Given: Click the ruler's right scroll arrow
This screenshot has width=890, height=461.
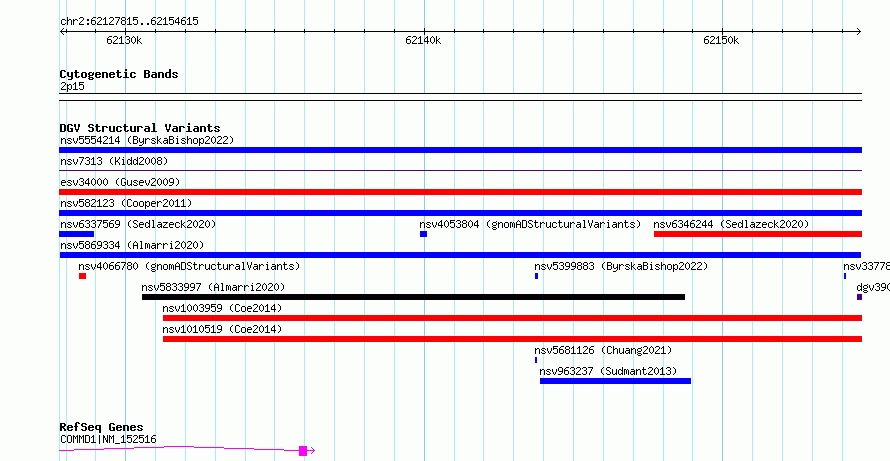Looking at the screenshot, I should [858, 32].
